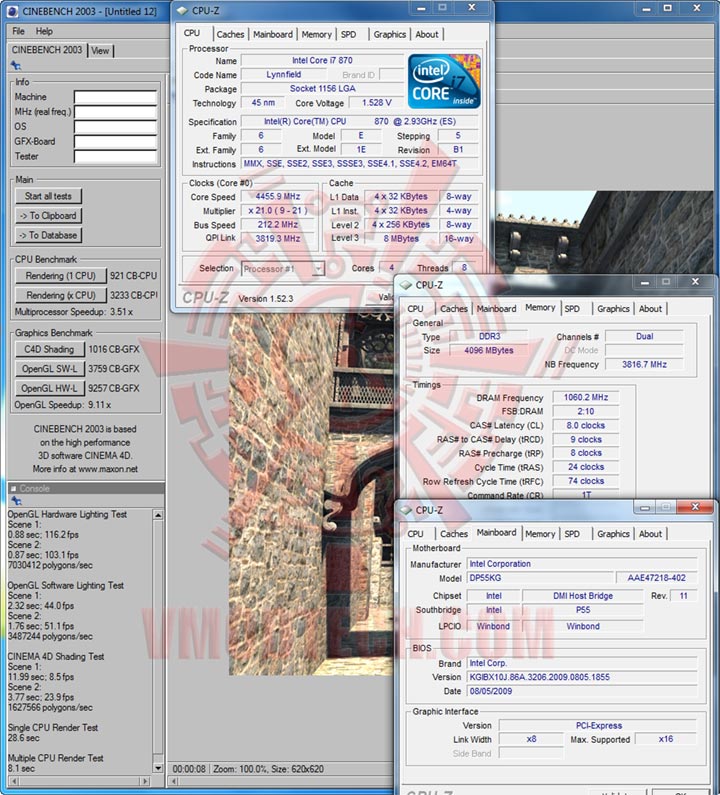This screenshot has width=720, height=795.
Task: Open Memory tab in top CPU-Z window
Action: click(316, 34)
